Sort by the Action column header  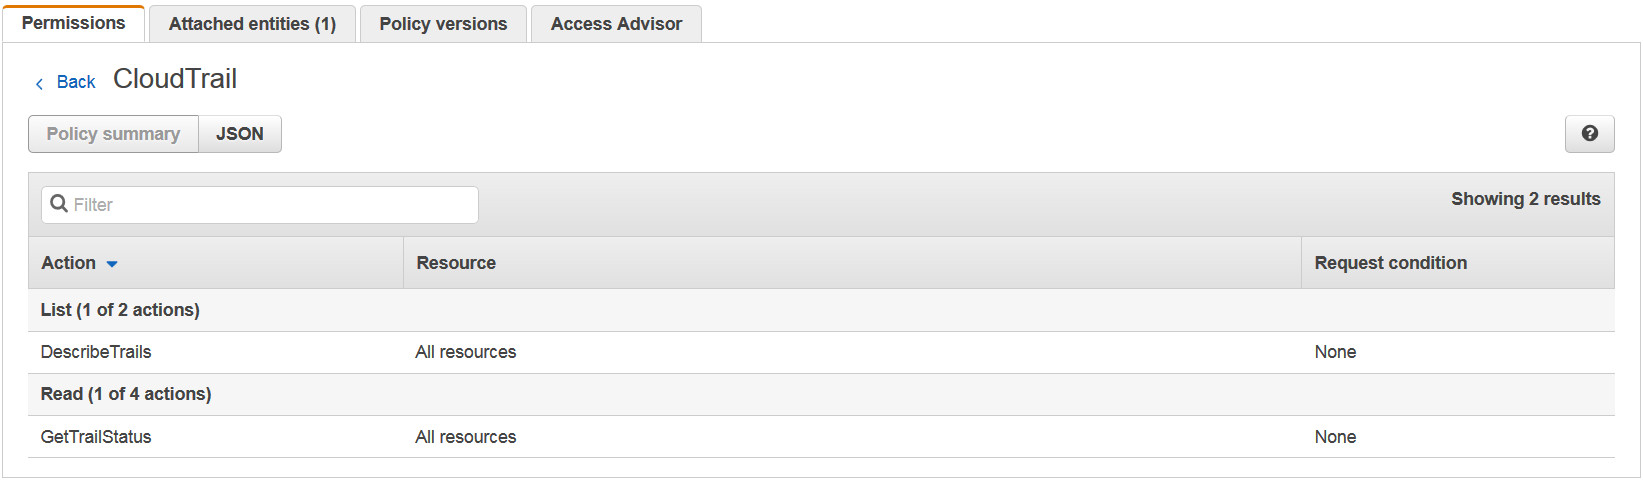click(x=68, y=263)
